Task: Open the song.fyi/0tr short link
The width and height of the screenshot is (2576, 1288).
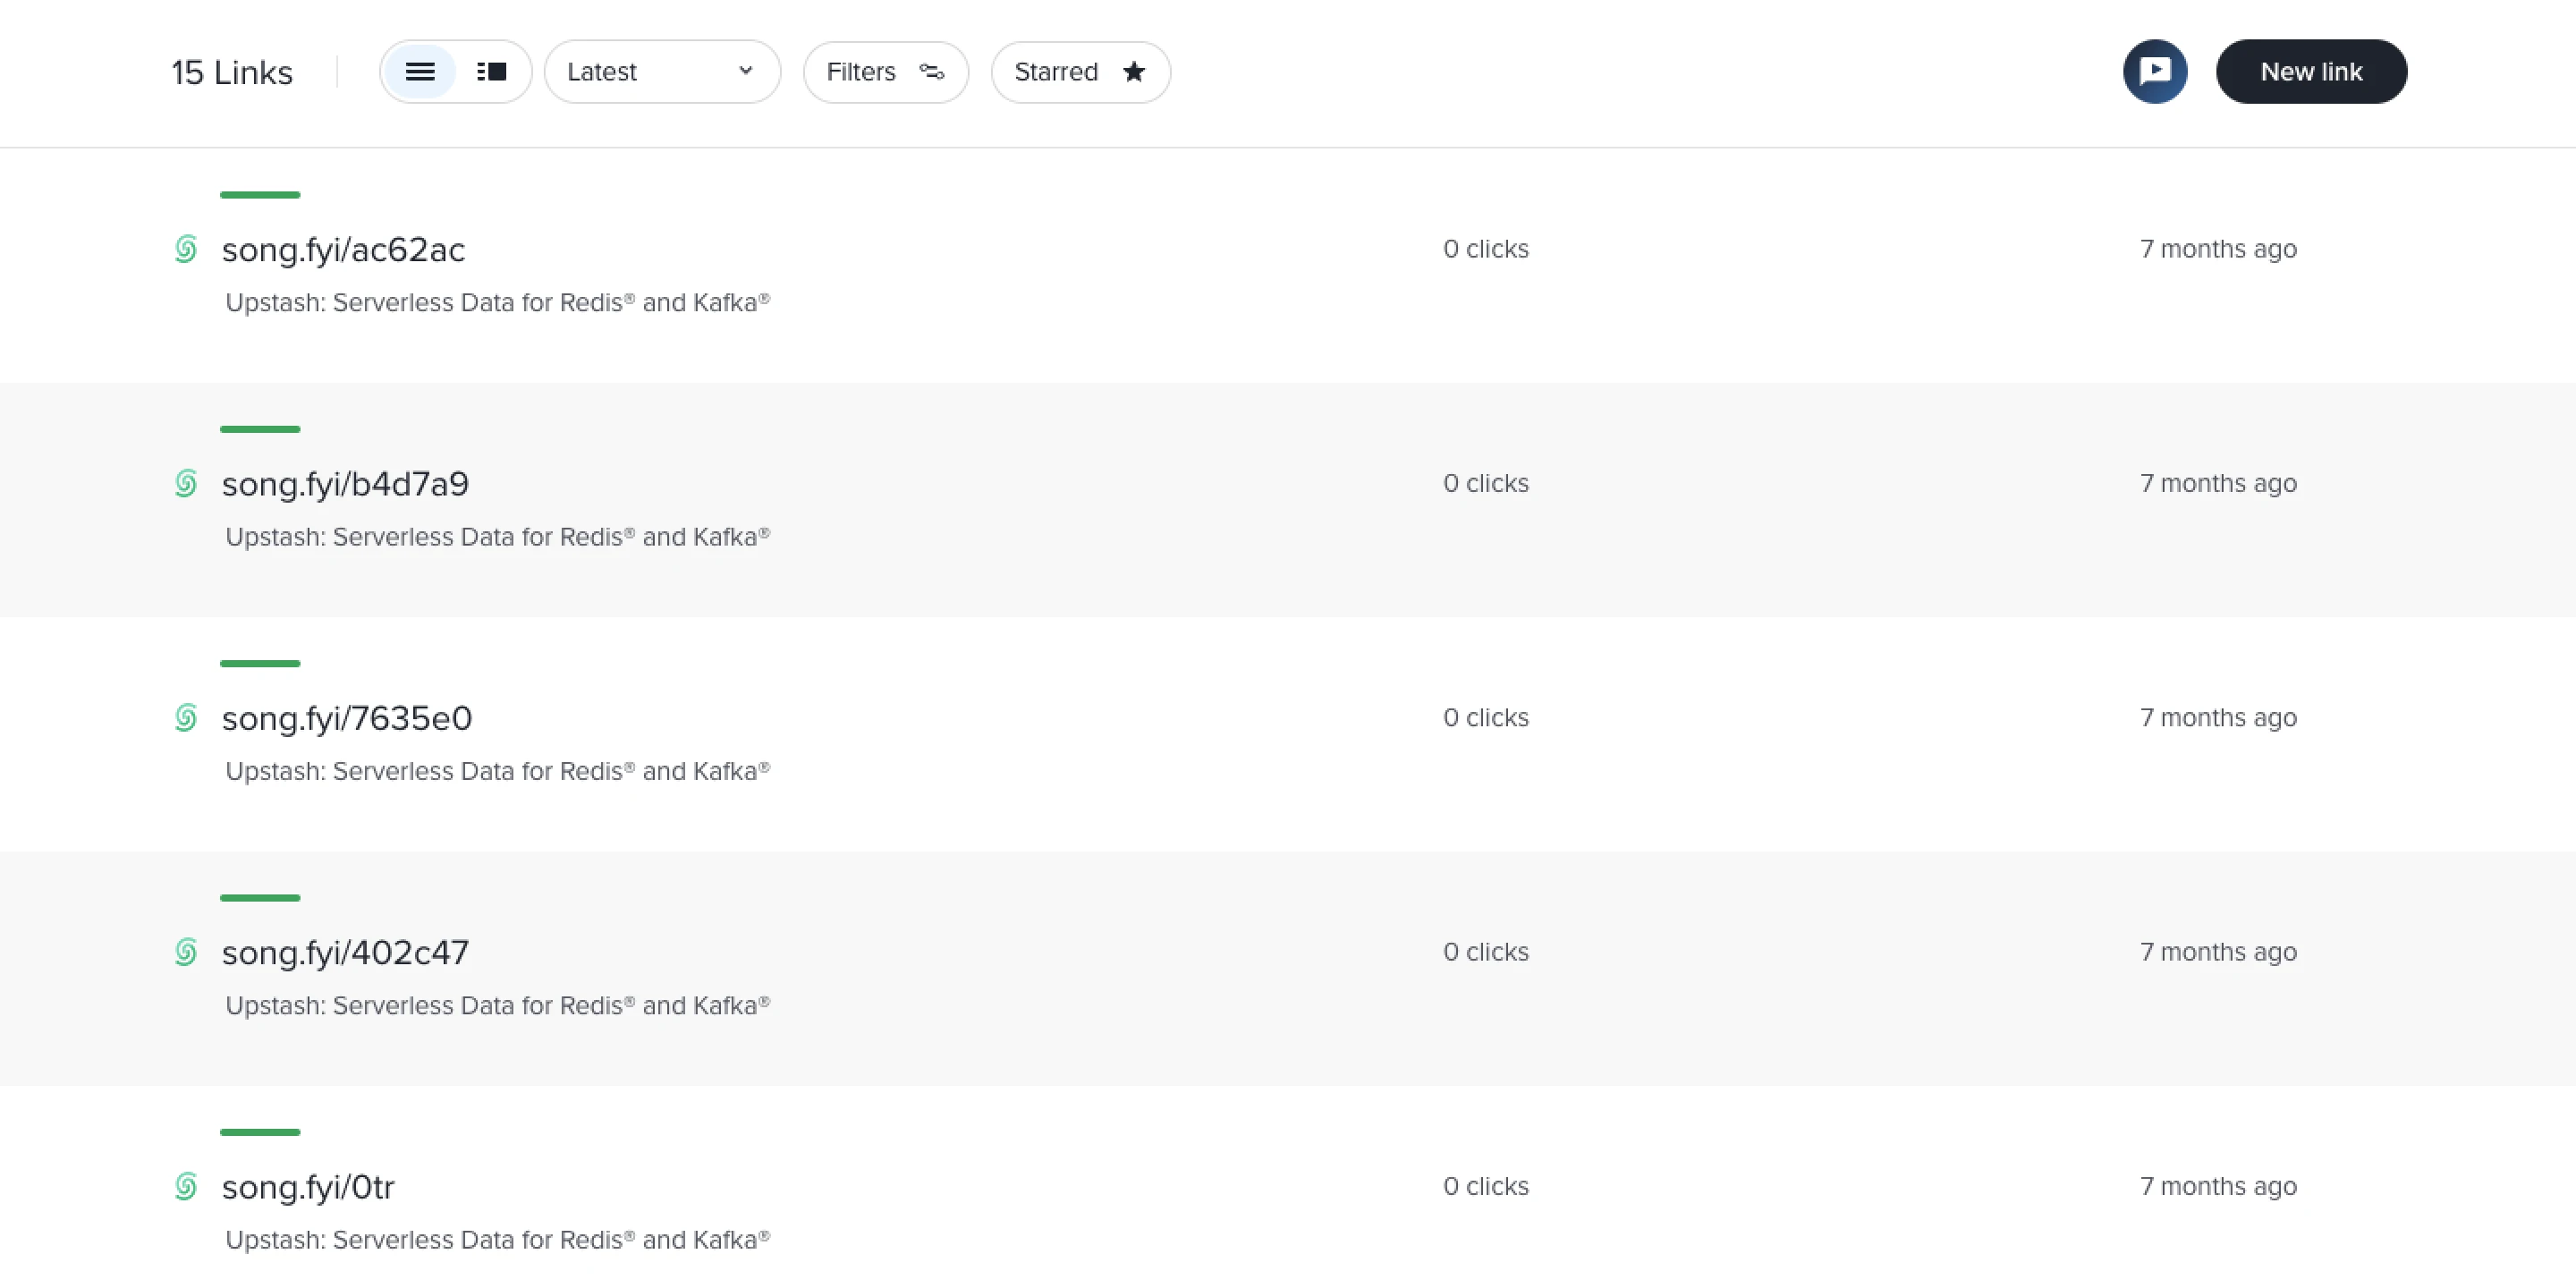Action: (x=308, y=1187)
